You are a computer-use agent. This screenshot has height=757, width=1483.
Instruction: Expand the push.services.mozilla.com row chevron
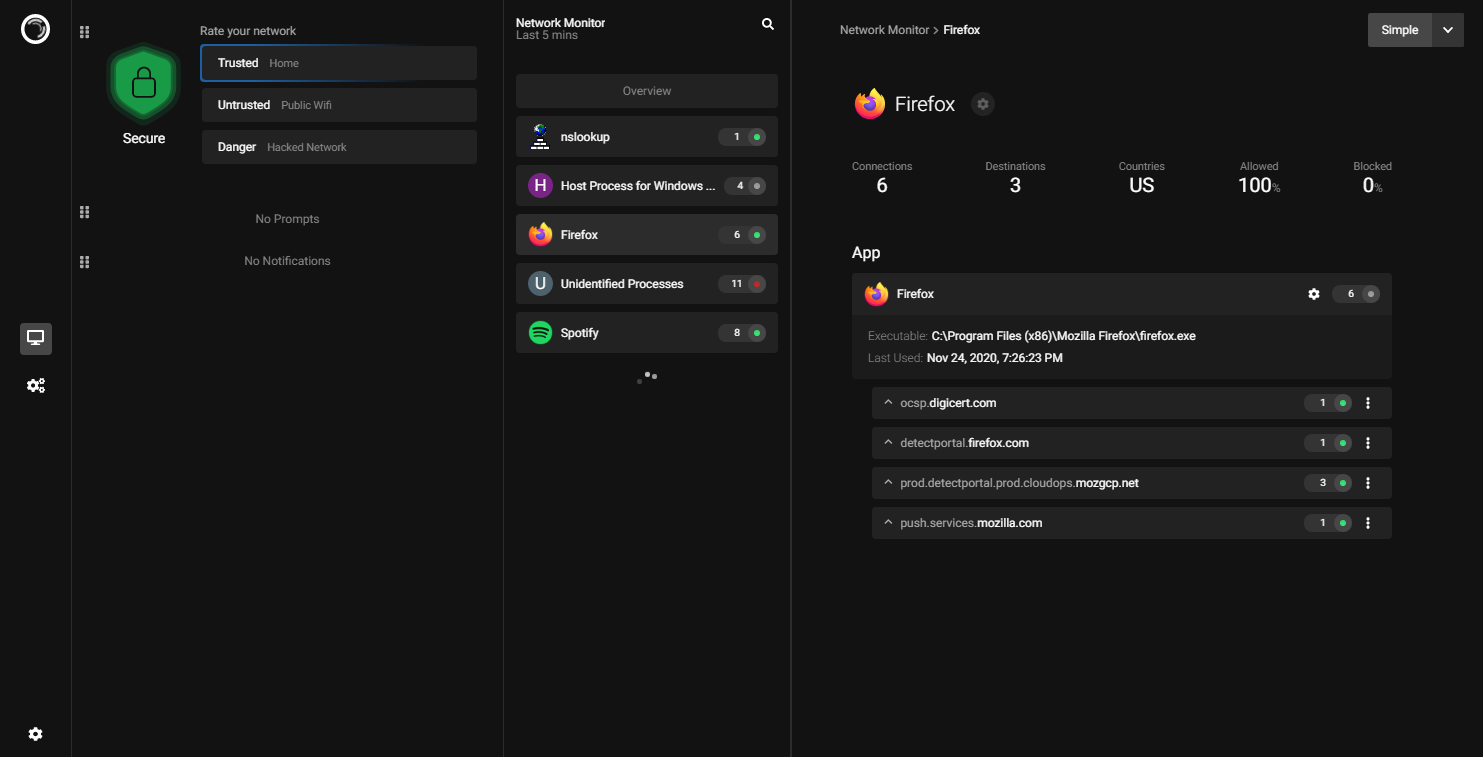(x=887, y=522)
